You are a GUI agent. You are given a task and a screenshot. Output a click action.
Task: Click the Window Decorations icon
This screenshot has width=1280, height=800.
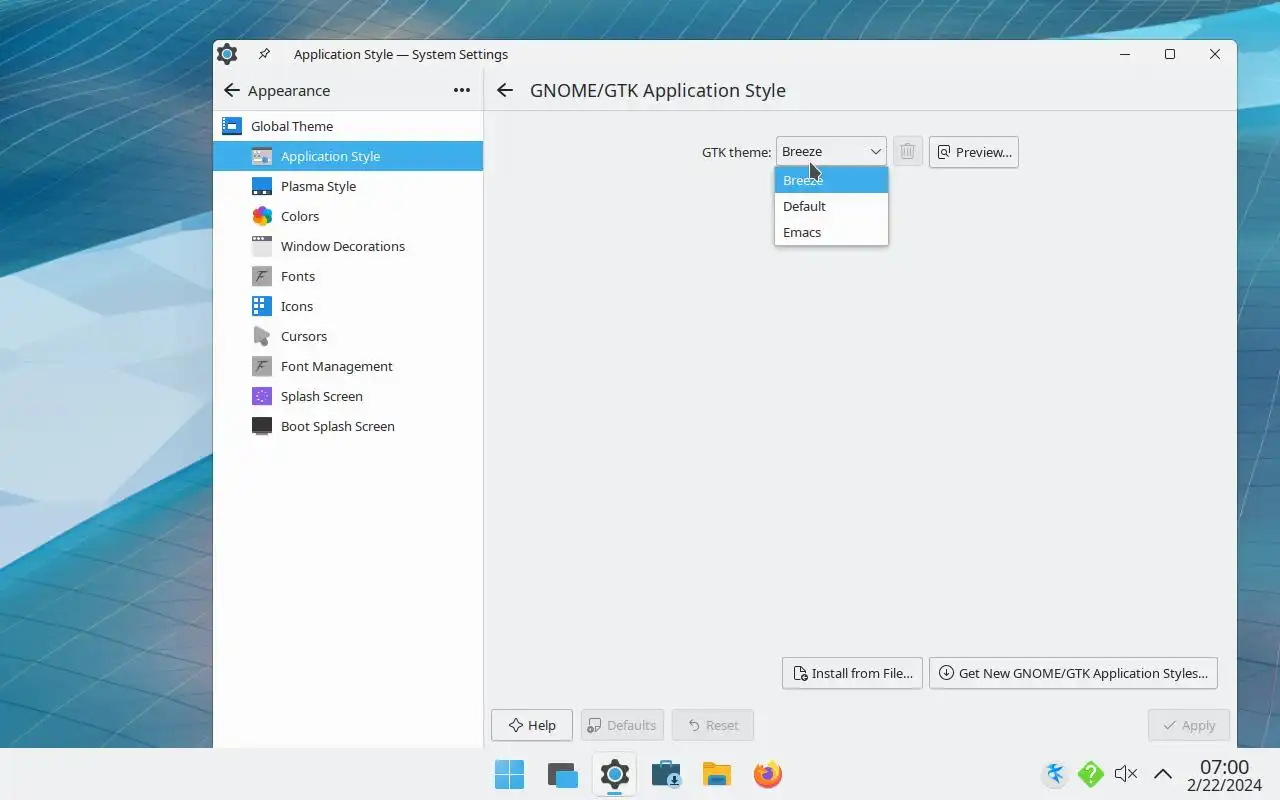tap(262, 246)
